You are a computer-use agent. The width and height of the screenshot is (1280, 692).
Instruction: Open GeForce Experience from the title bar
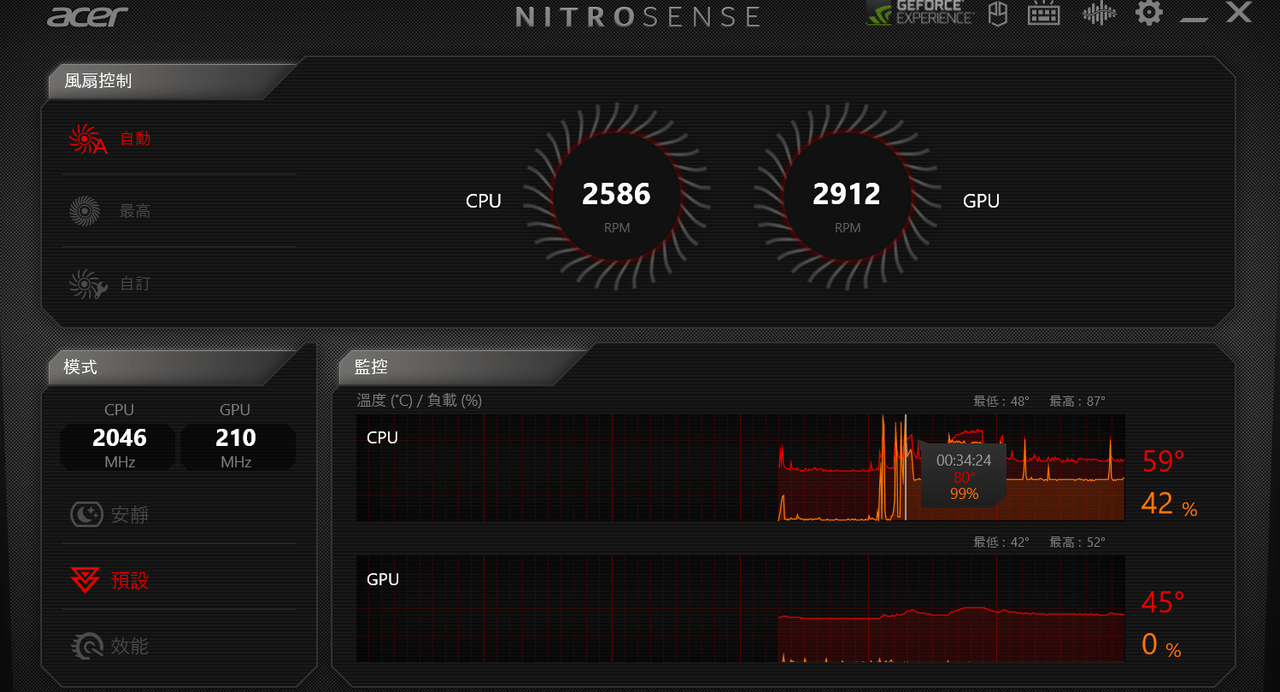click(919, 13)
